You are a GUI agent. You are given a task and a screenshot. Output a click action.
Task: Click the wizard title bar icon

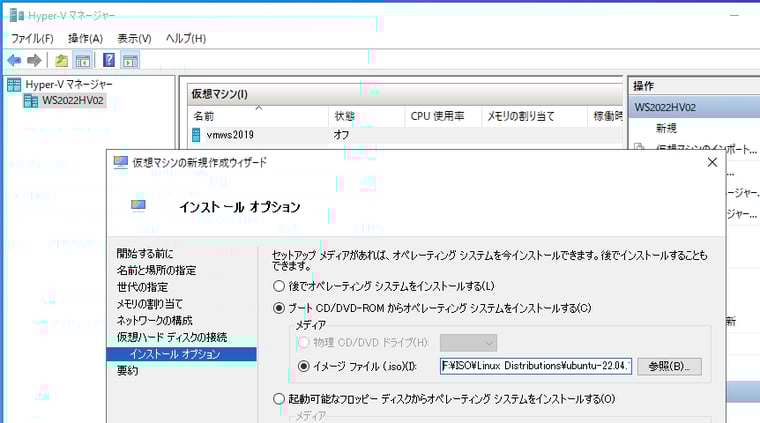coord(120,162)
